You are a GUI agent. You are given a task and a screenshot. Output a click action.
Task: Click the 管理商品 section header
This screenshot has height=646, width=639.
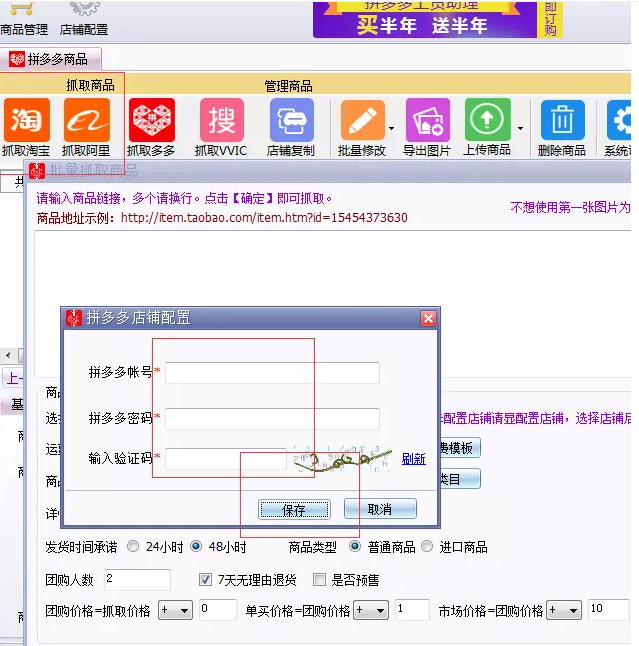[288, 86]
